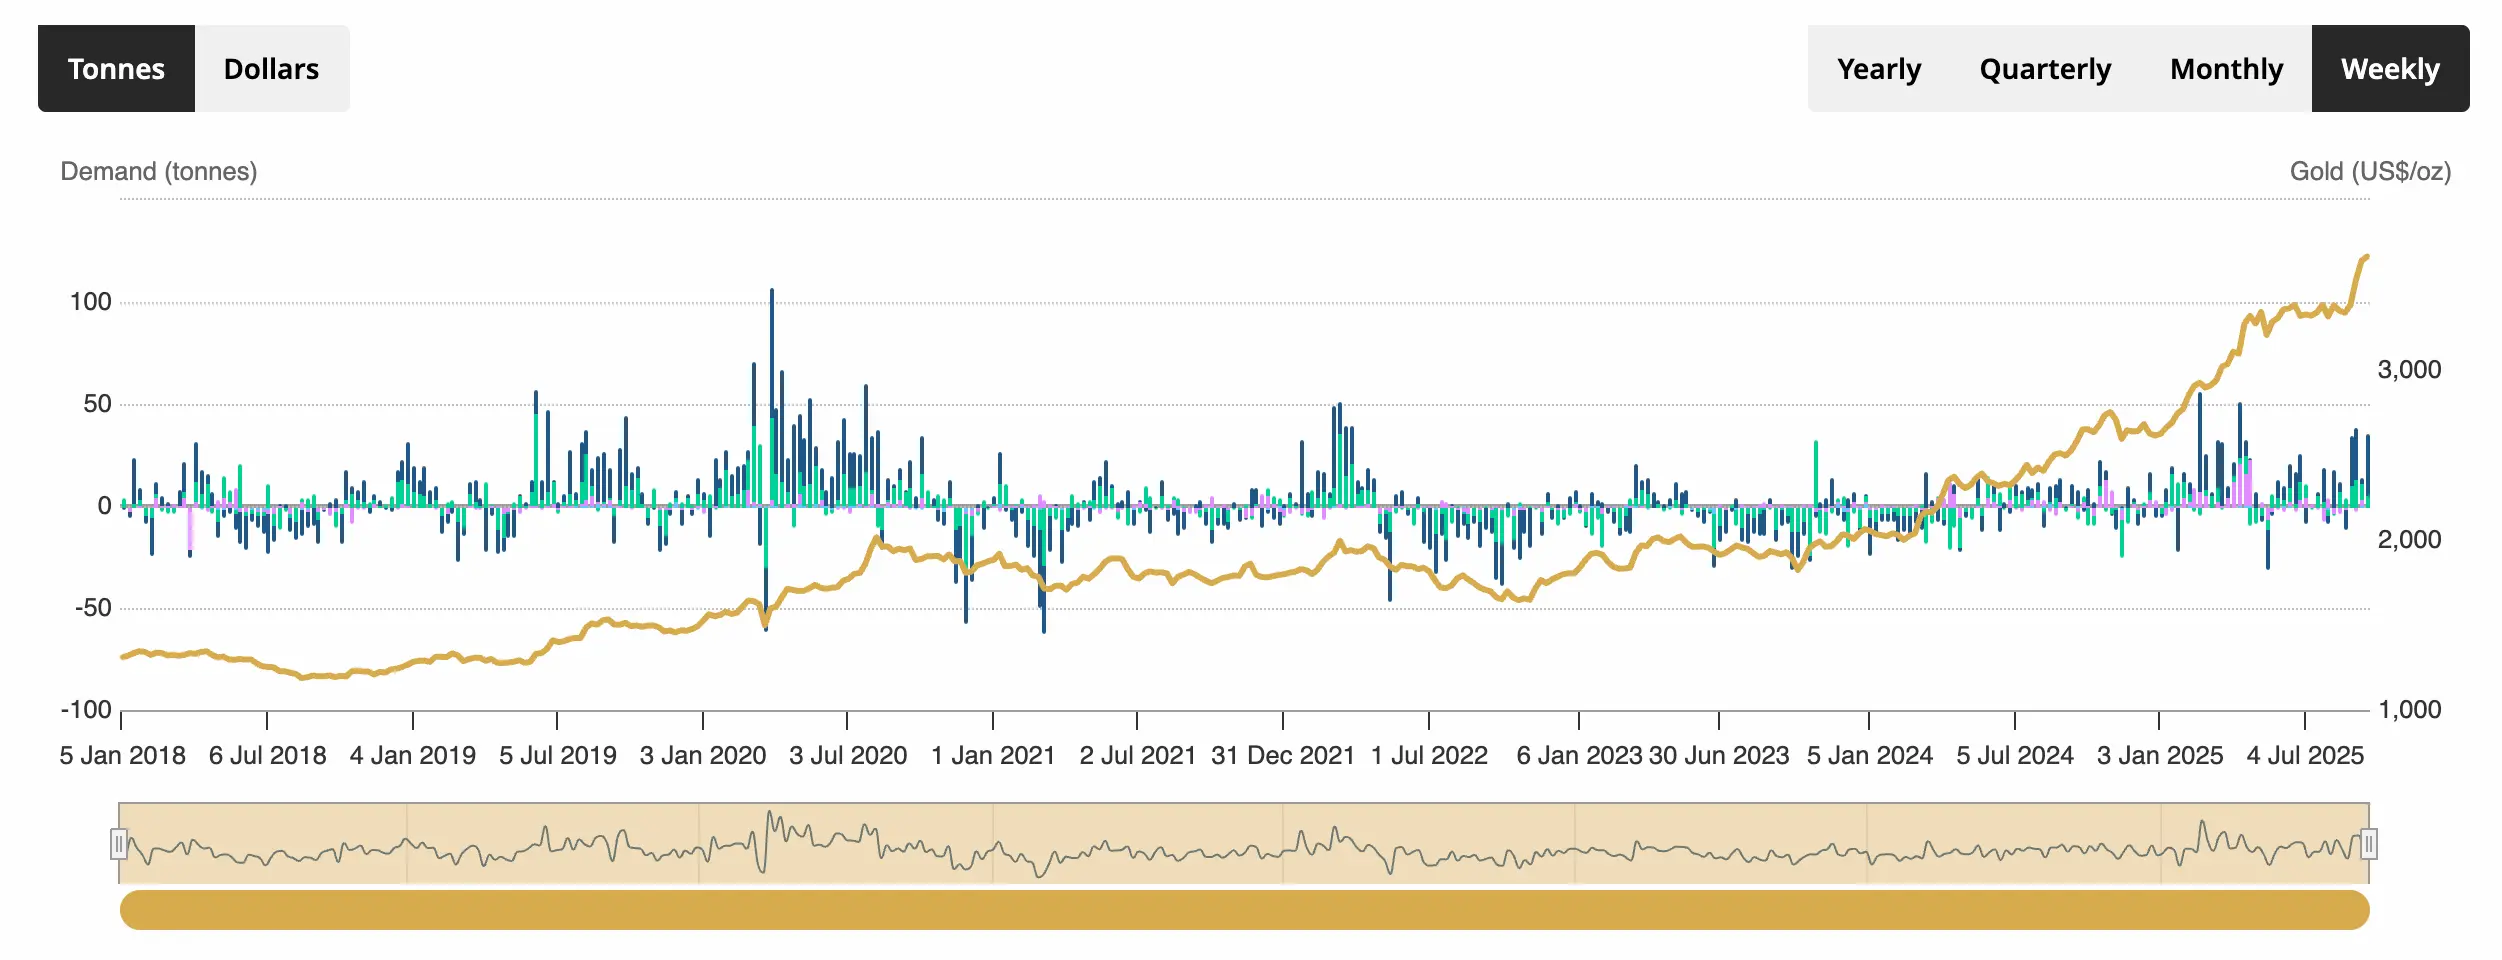Switch the chart to Tonnes

tap(116, 69)
